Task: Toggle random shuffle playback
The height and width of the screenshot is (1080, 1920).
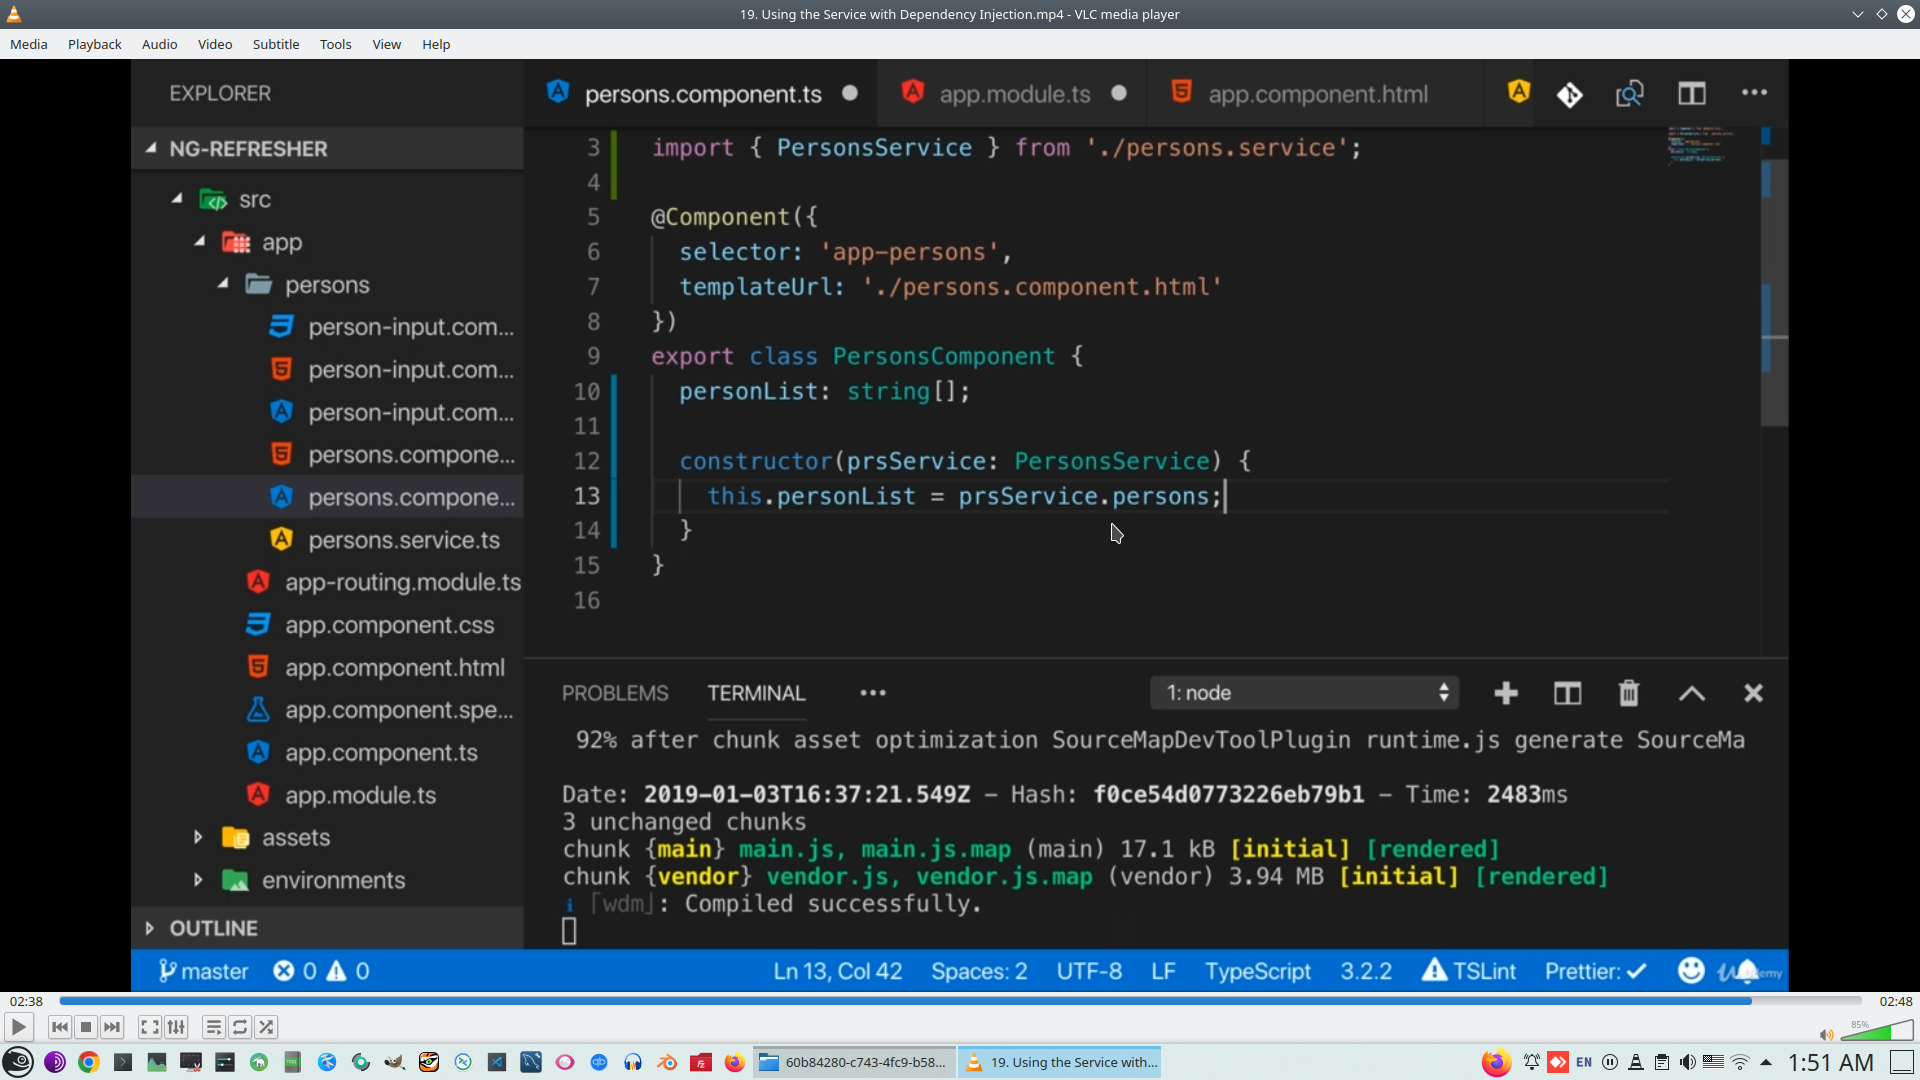Action: [x=266, y=1027]
